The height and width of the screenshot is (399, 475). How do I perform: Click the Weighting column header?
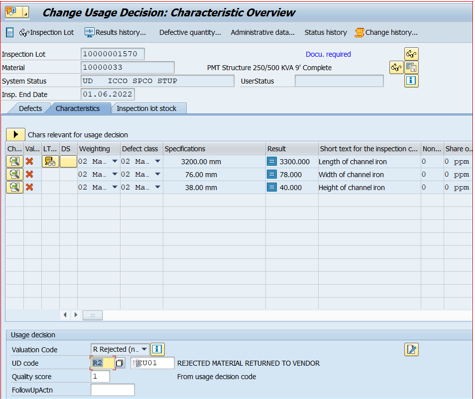coord(99,149)
